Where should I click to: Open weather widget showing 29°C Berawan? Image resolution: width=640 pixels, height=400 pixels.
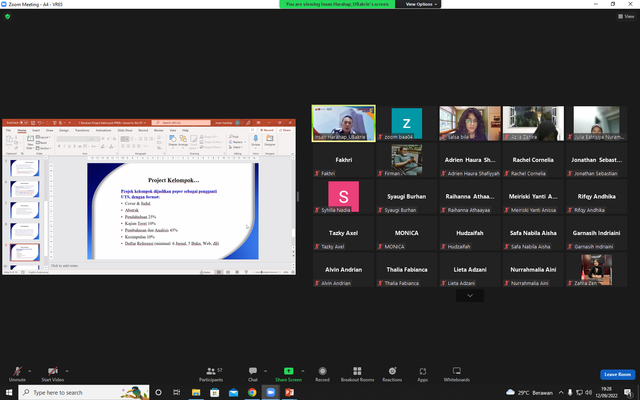pos(529,393)
